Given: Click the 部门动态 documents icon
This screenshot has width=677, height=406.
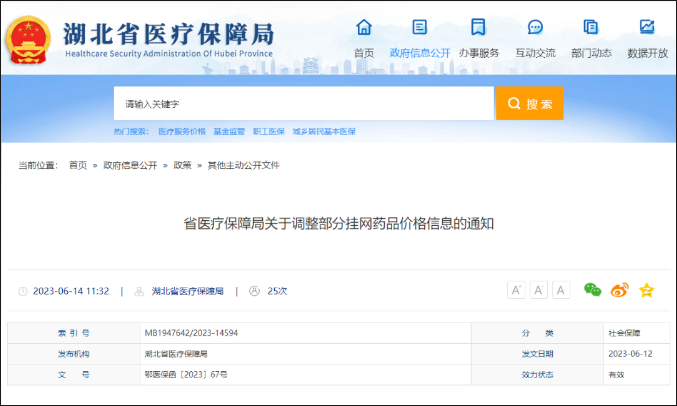Looking at the screenshot, I should point(591,27).
